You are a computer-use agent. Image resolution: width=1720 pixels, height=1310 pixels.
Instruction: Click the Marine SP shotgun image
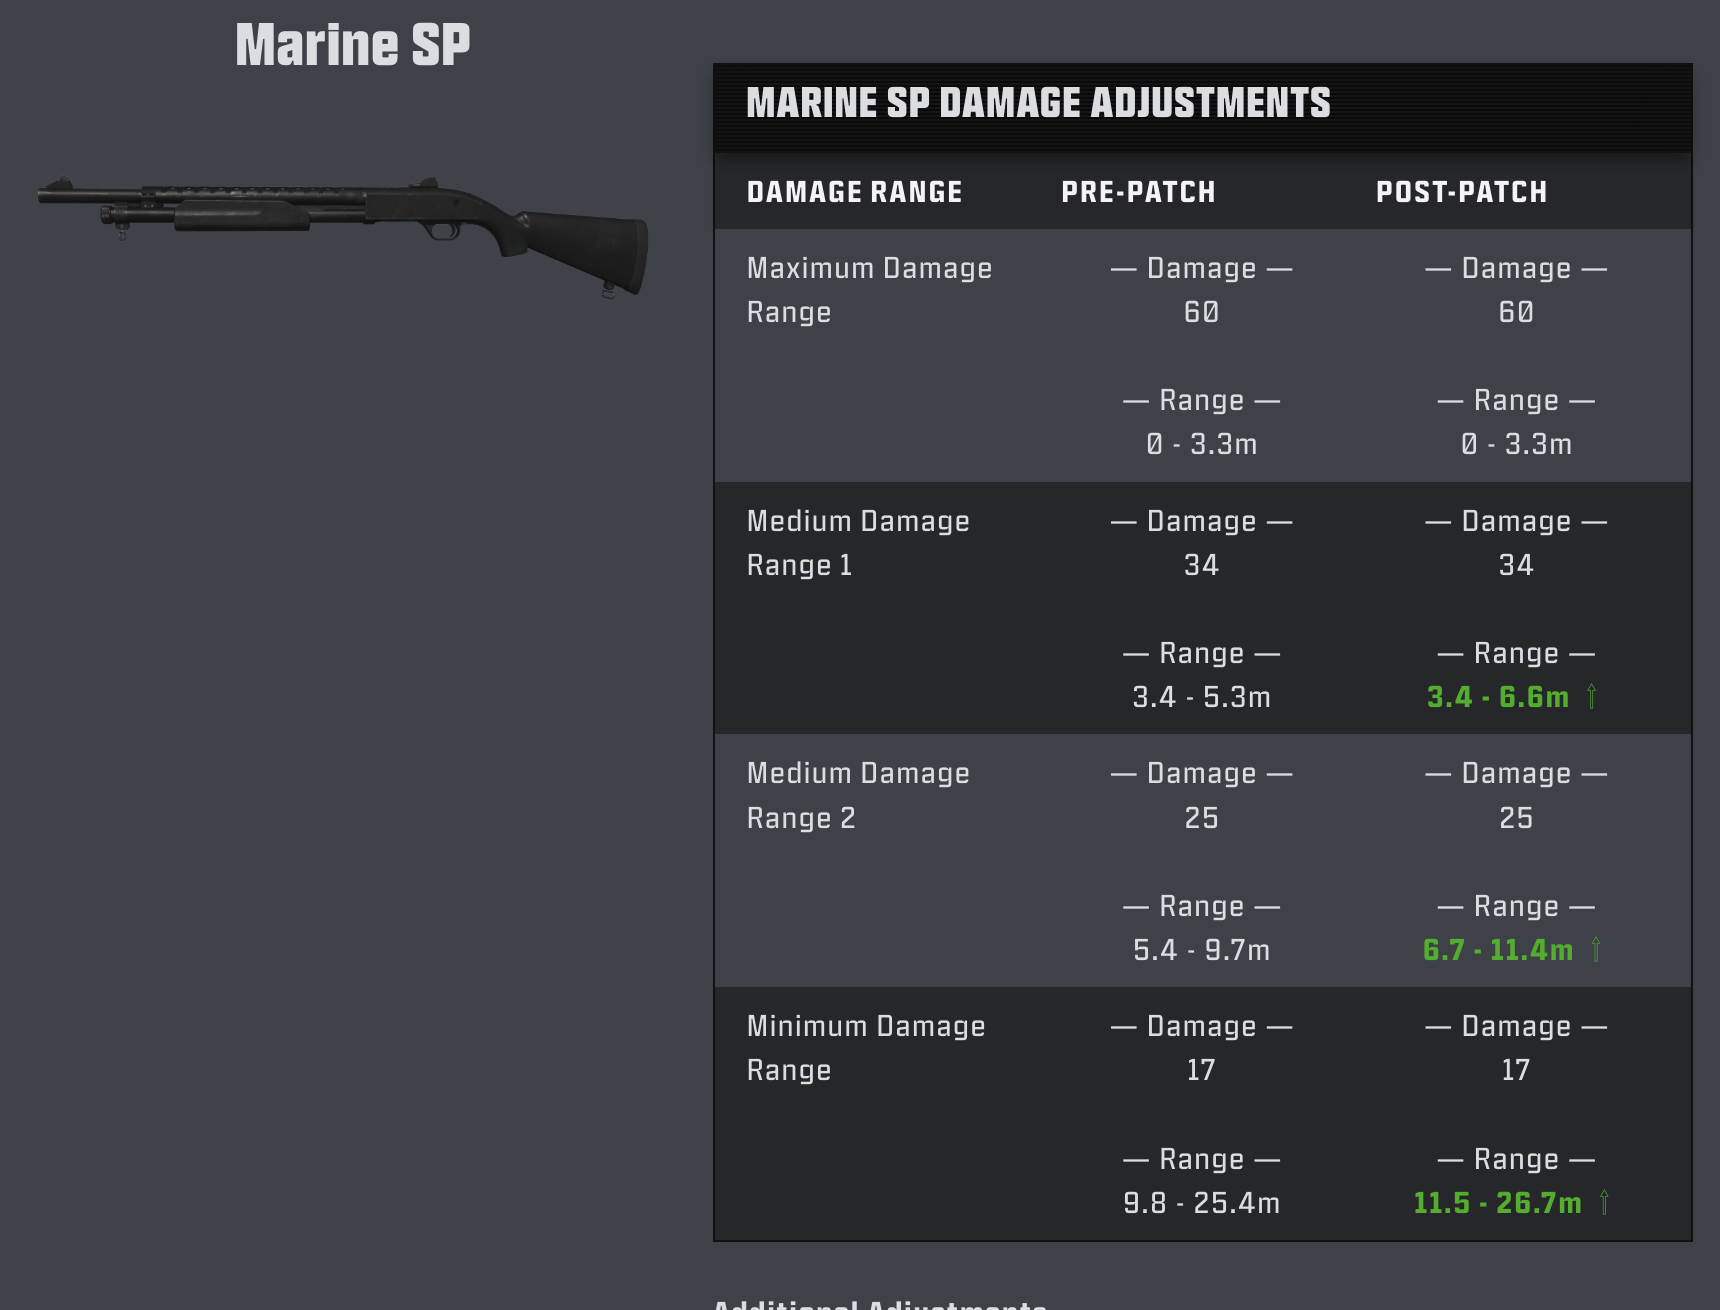click(x=343, y=237)
